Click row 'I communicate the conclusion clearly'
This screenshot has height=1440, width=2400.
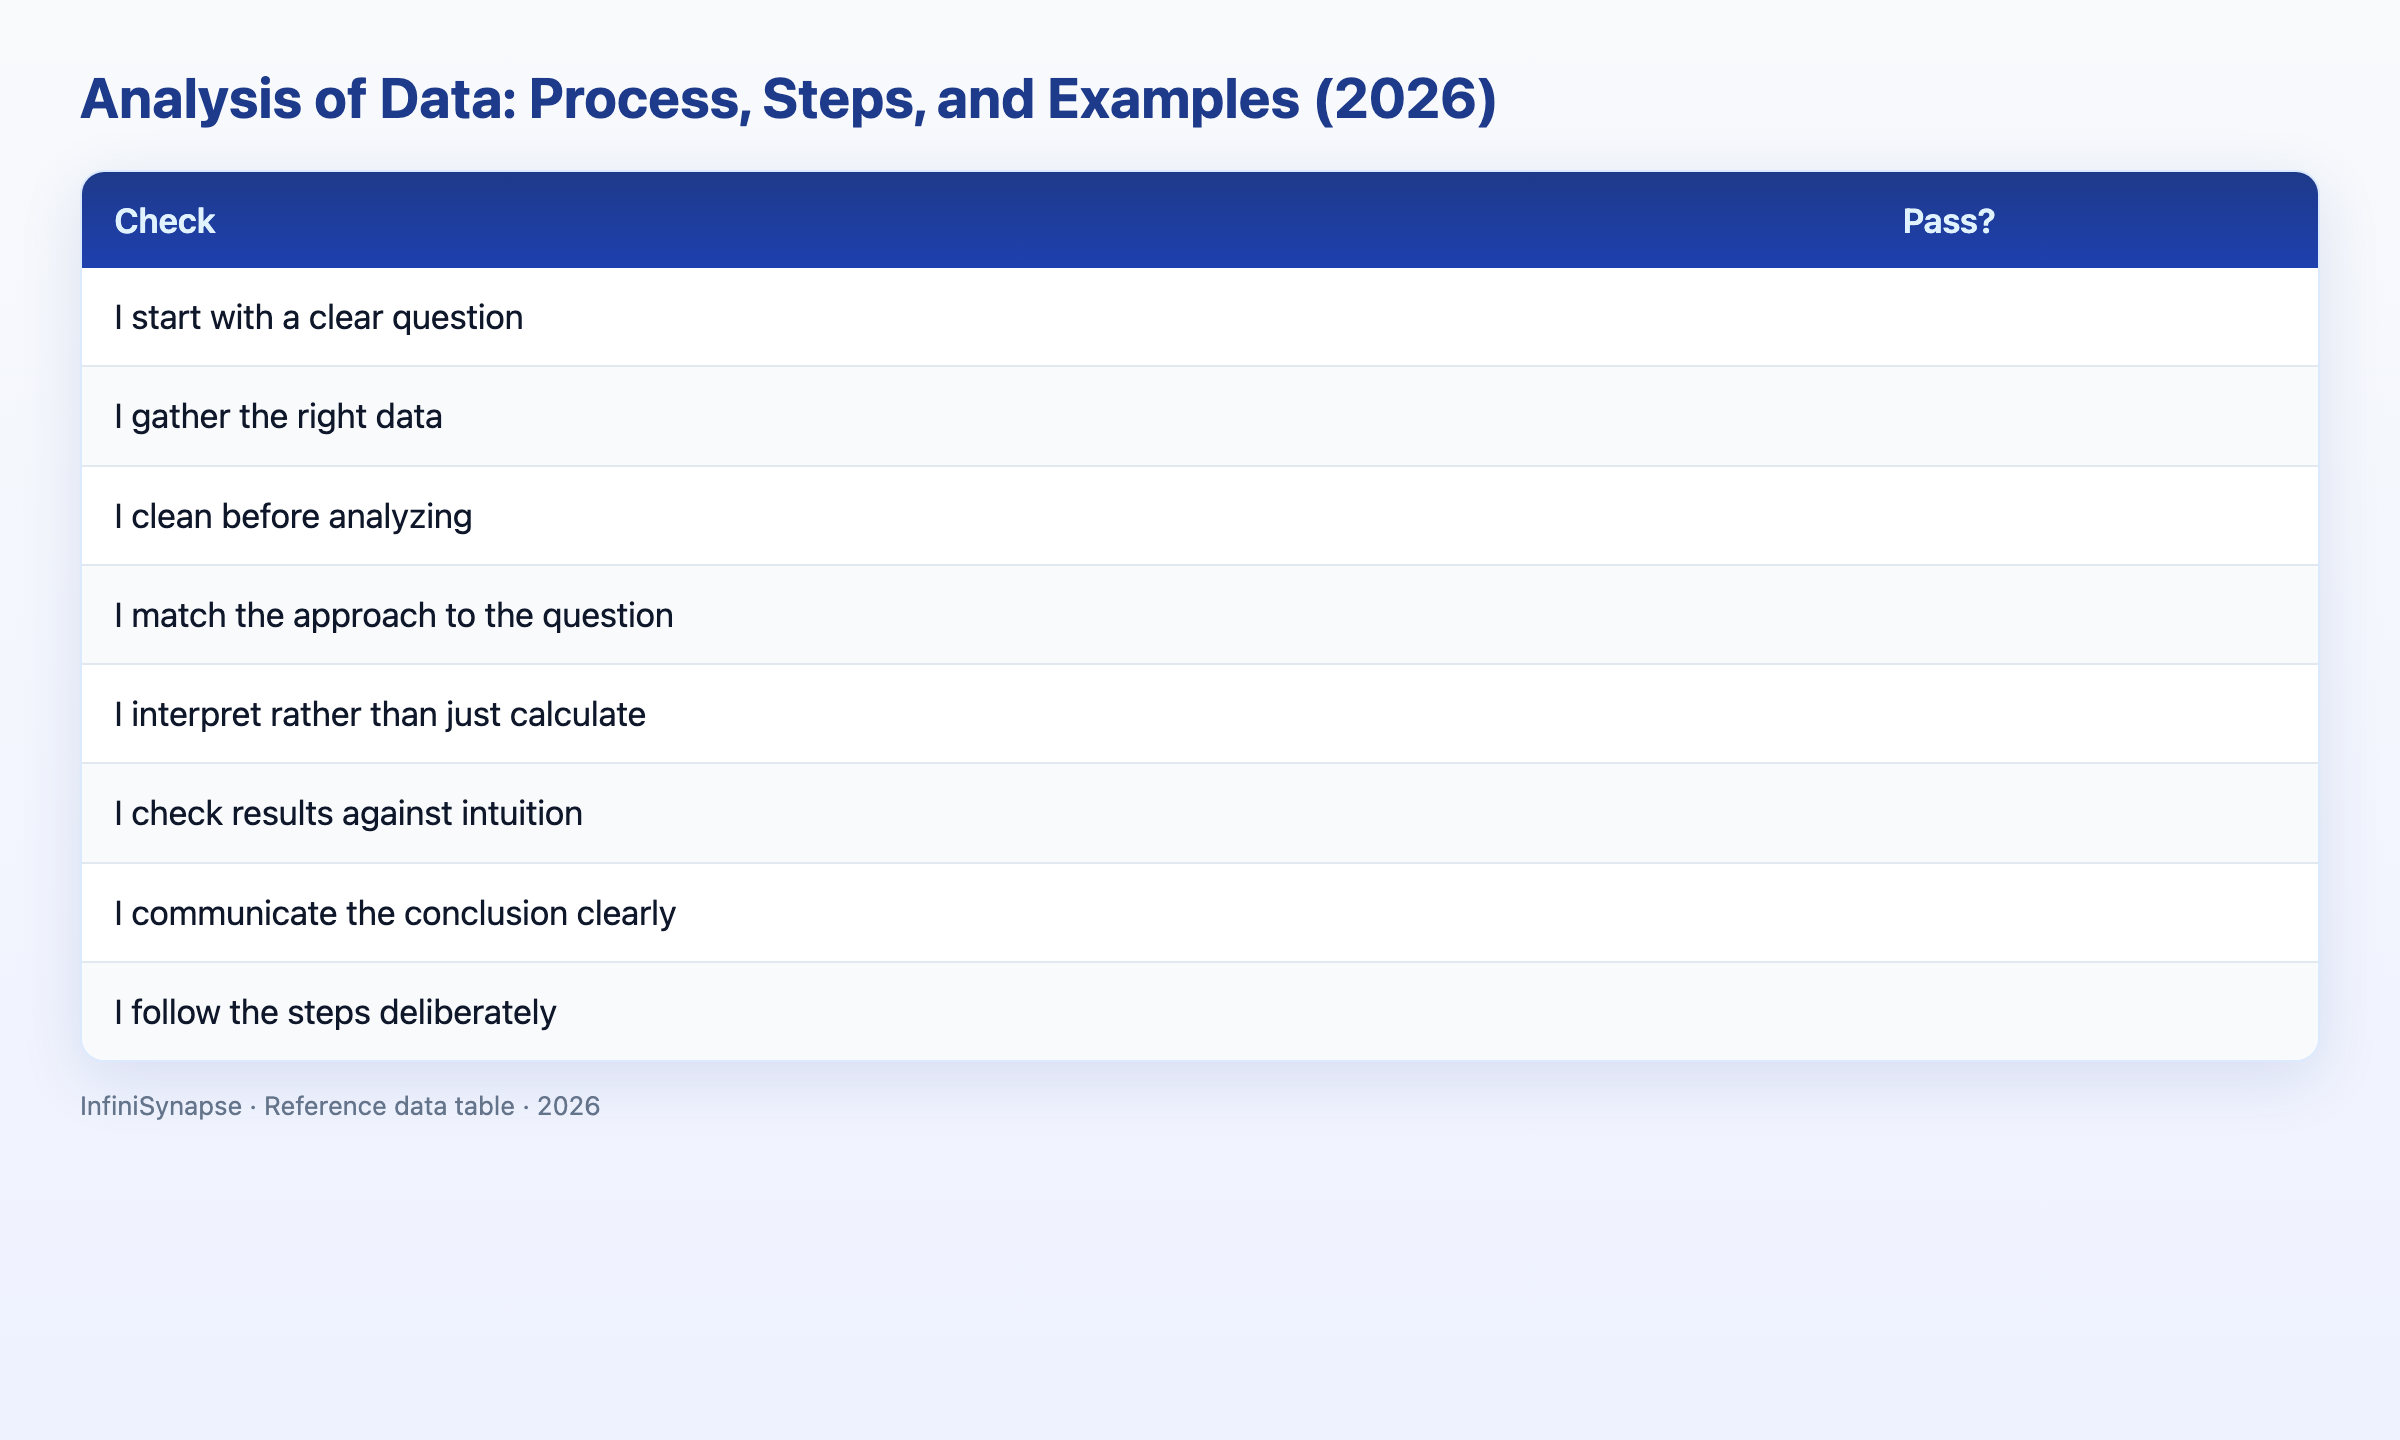1200,913
